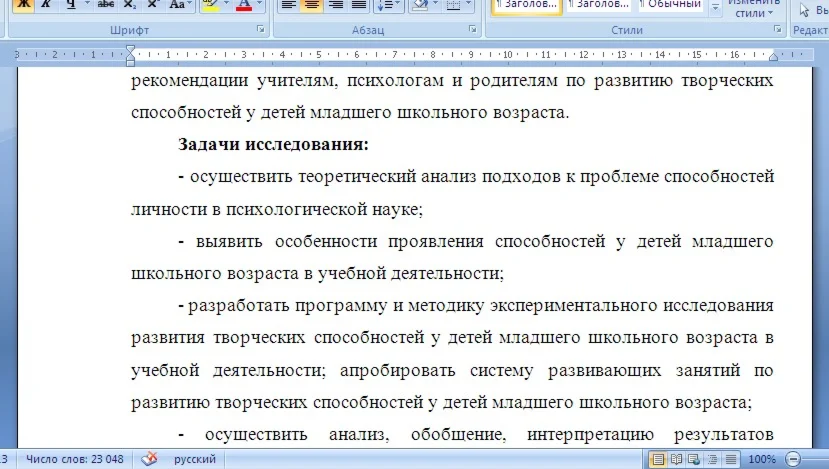The height and width of the screenshot is (469, 829).
Task: Click the word интерпретацию in last line
Action: [591, 435]
